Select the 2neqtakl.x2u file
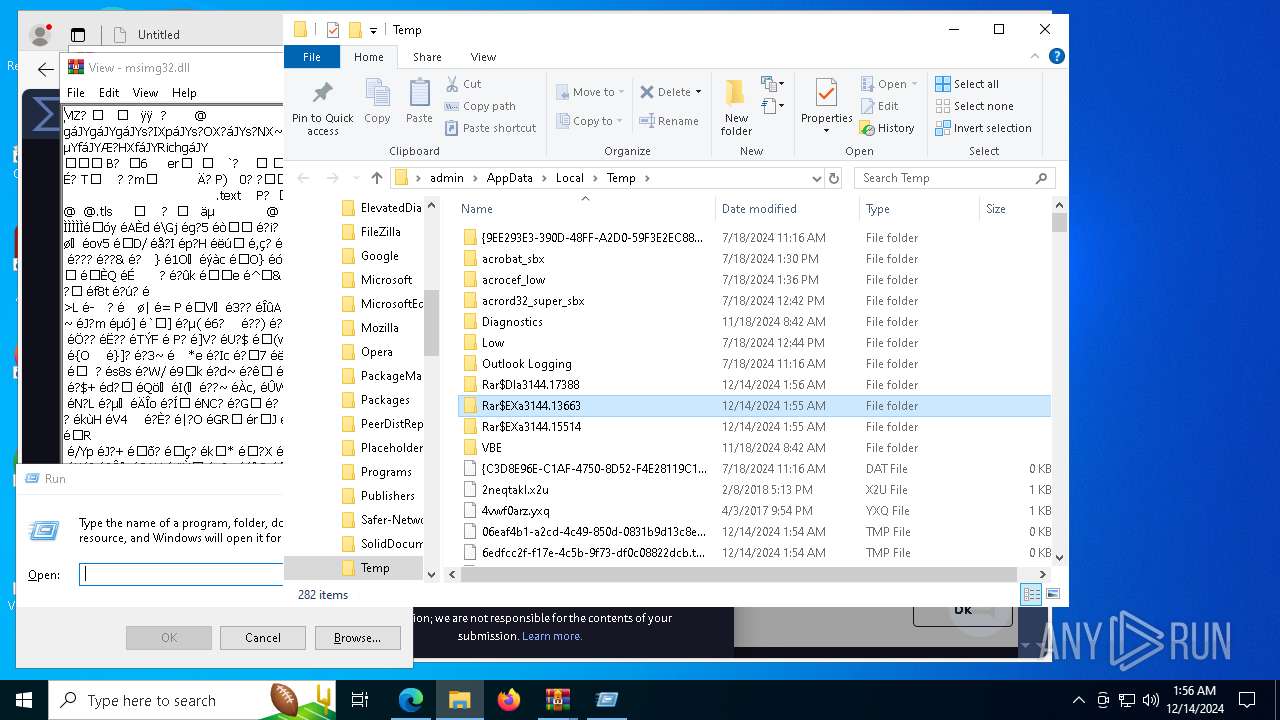The height and width of the screenshot is (720, 1280). point(755,490)
